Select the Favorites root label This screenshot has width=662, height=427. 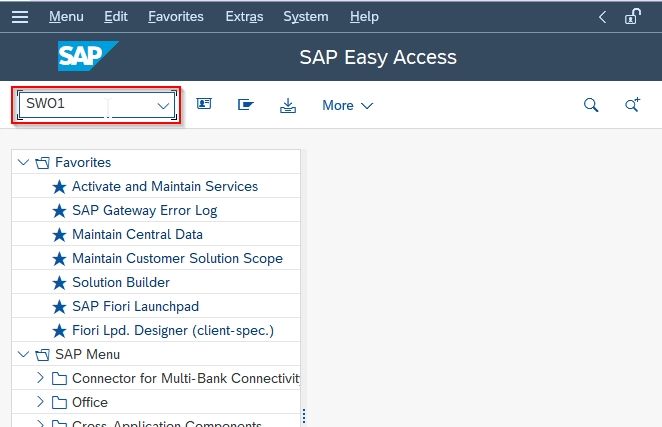coord(83,162)
